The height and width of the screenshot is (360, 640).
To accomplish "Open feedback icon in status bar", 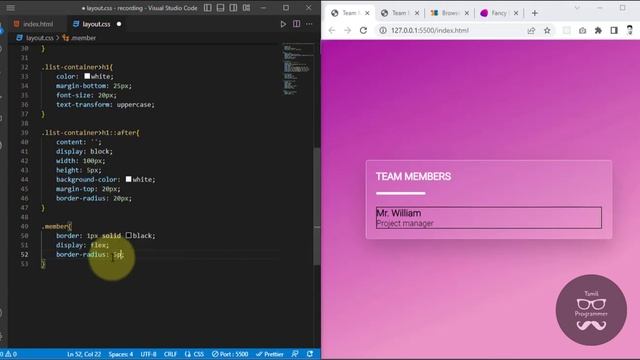I will click(x=295, y=354).
